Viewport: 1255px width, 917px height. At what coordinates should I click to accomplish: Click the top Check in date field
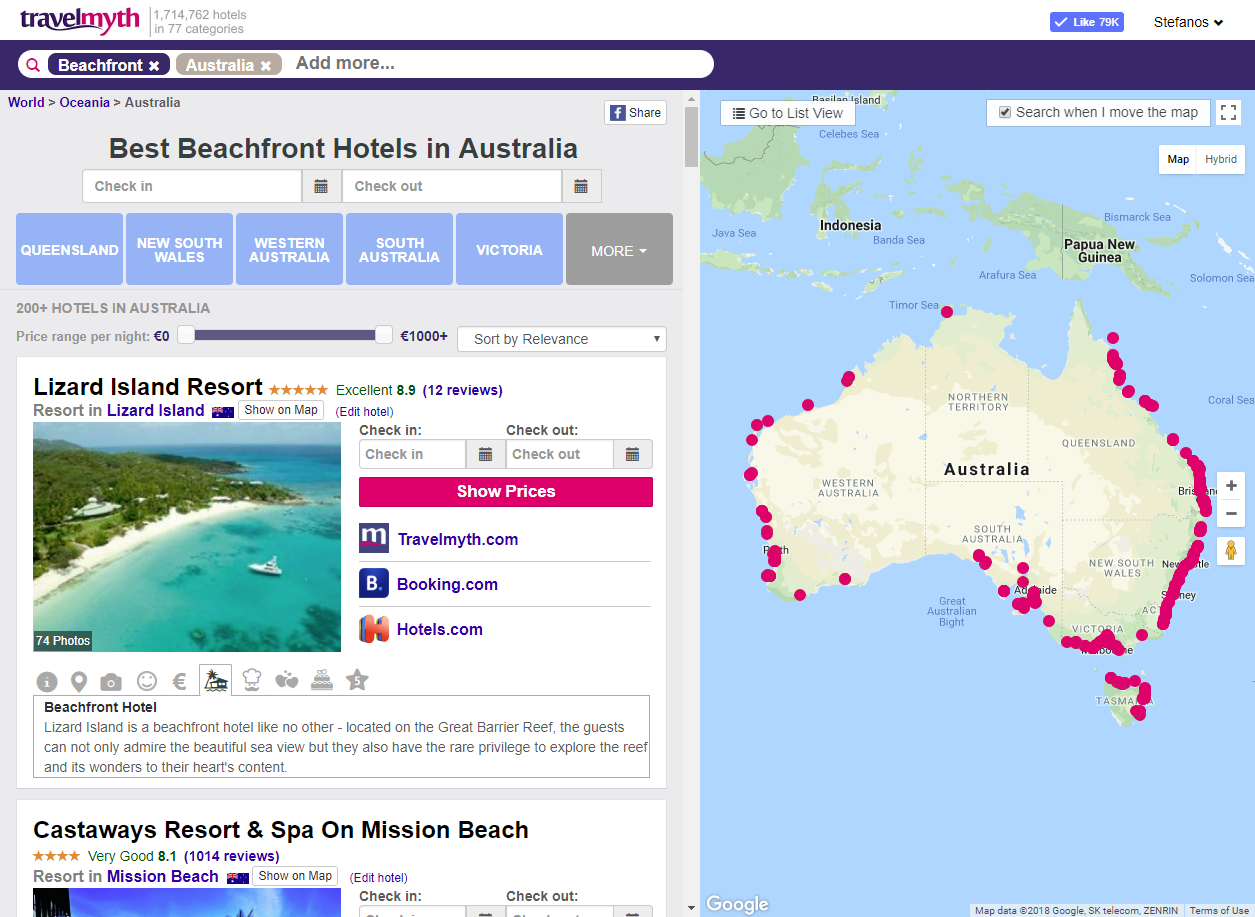(x=192, y=186)
